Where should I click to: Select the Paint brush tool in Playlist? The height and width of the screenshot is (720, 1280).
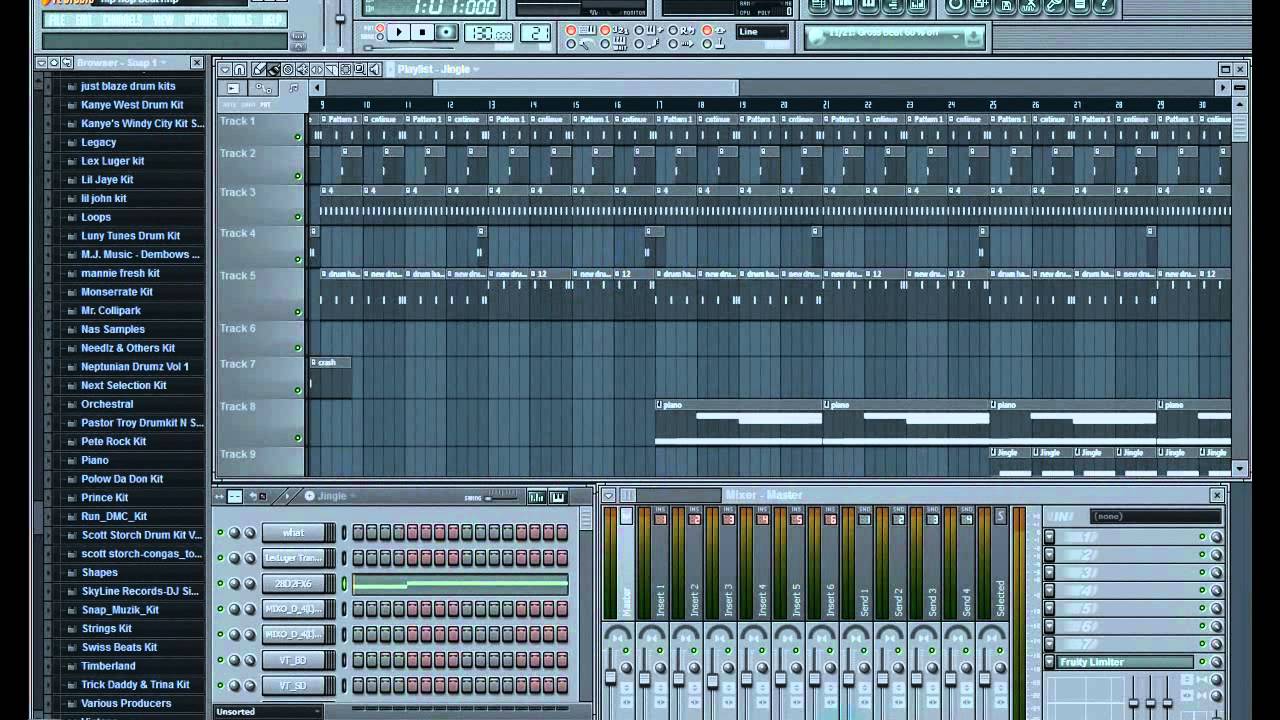tap(274, 69)
